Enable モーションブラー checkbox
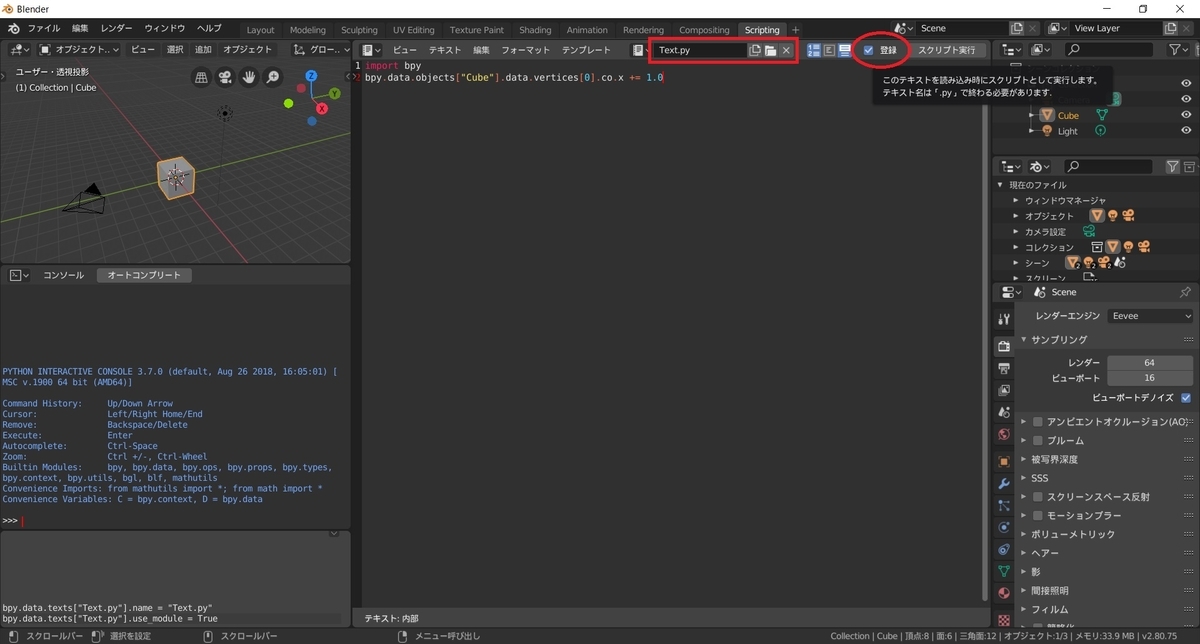This screenshot has width=1200, height=644. pyautogui.click(x=1038, y=516)
